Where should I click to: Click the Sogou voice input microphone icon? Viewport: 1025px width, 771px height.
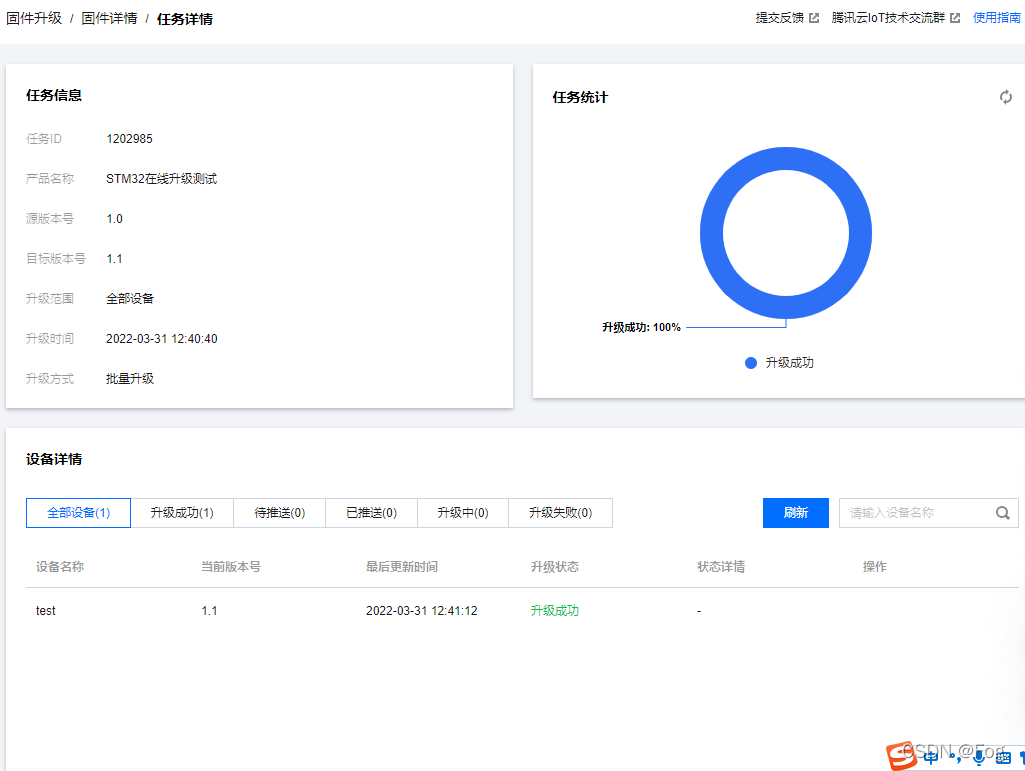(x=978, y=757)
